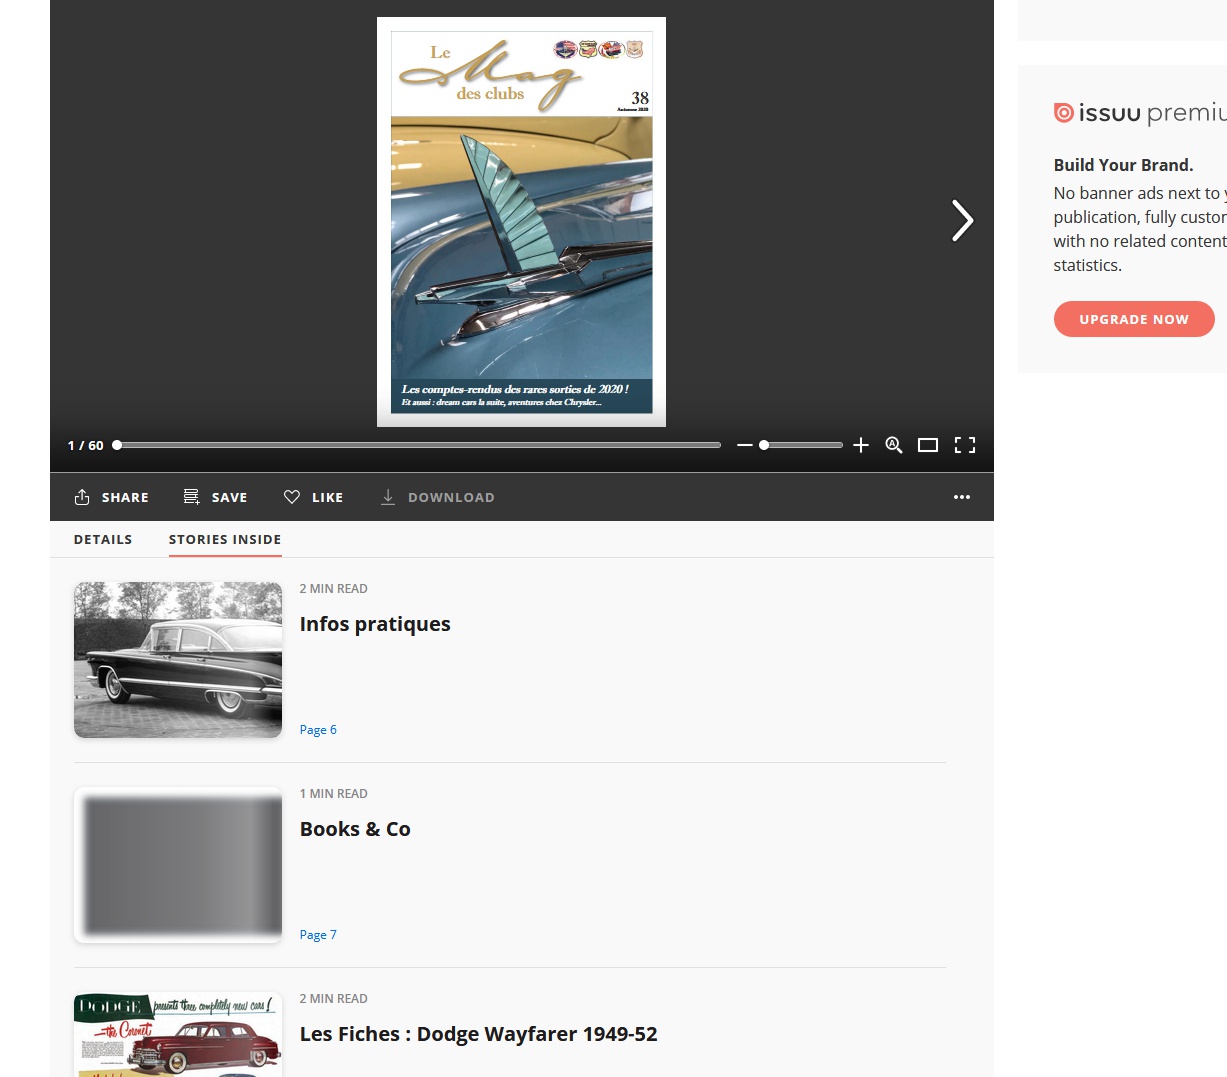The image size is (1227, 1077).
Task: Open the Share options
Action: (x=111, y=497)
